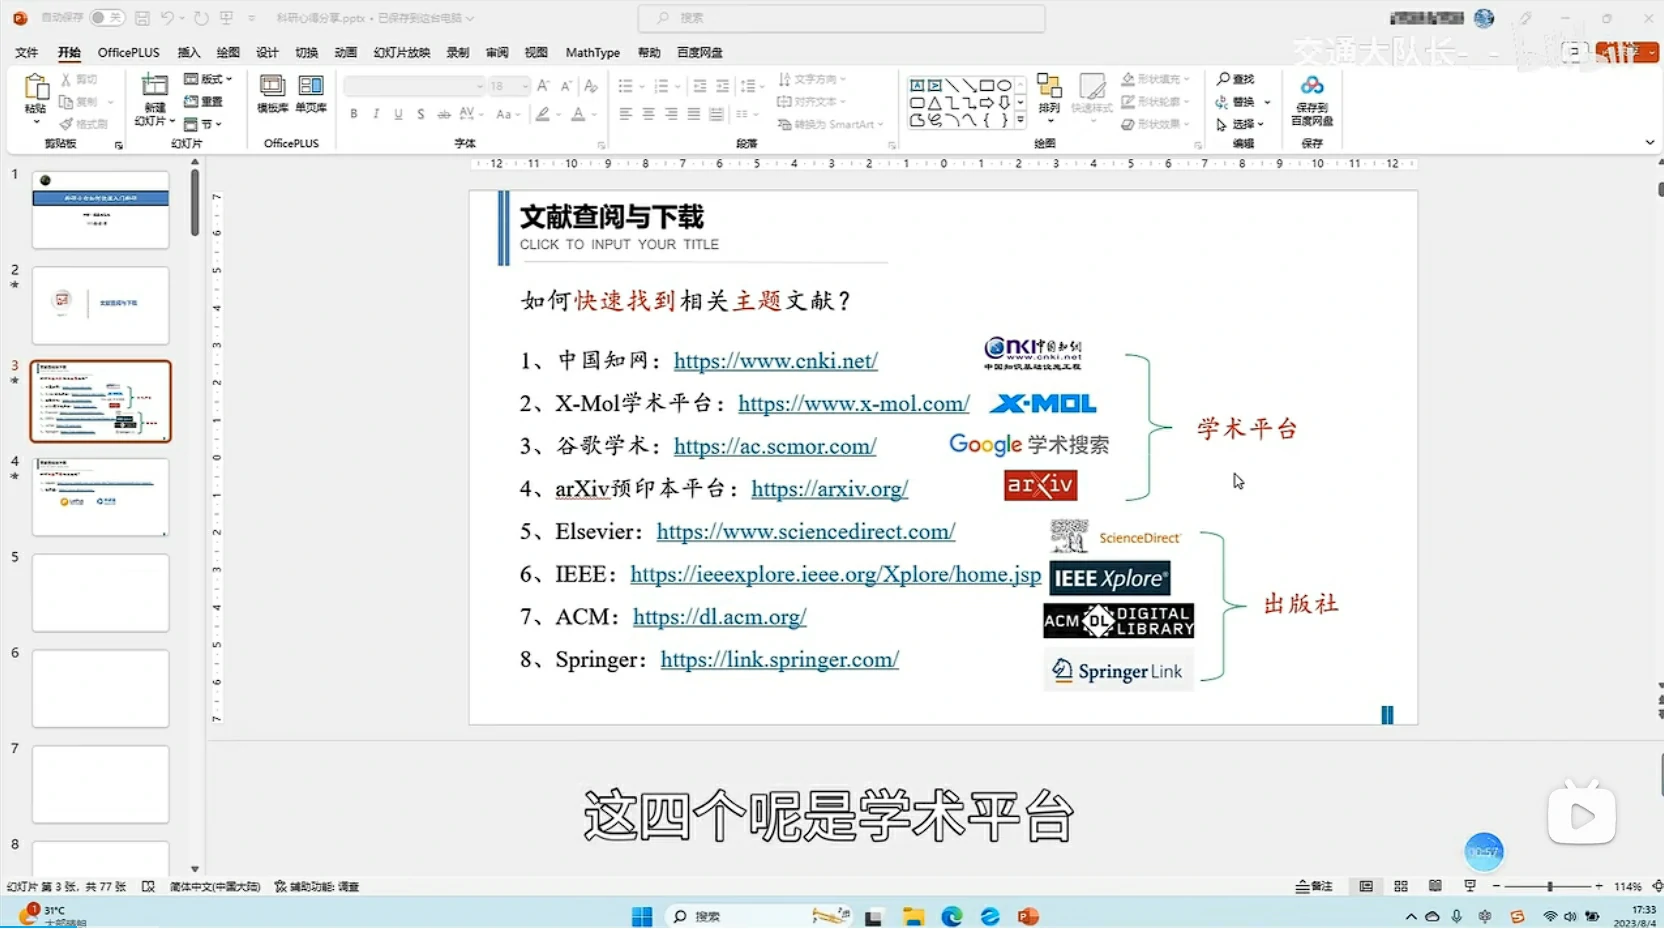Image resolution: width=1664 pixels, height=929 pixels.
Task: Open the template library (模板库) icon
Action: (272, 87)
